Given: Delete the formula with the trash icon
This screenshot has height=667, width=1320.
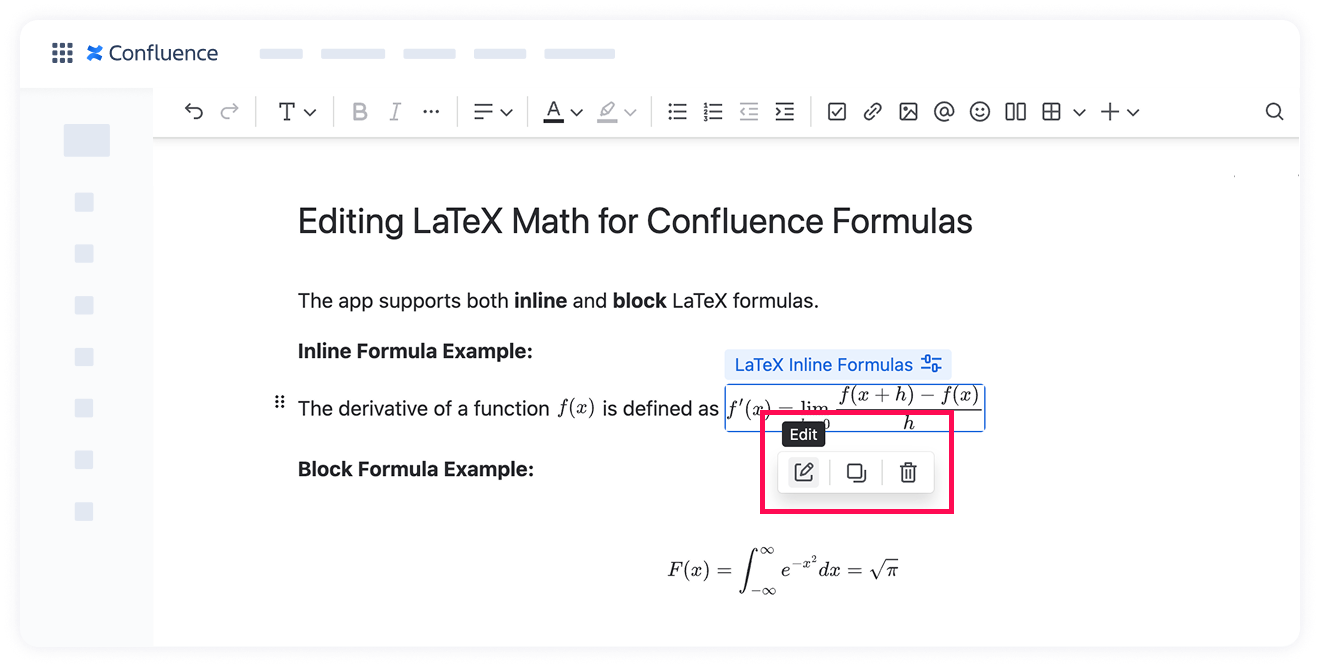Looking at the screenshot, I should [908, 472].
